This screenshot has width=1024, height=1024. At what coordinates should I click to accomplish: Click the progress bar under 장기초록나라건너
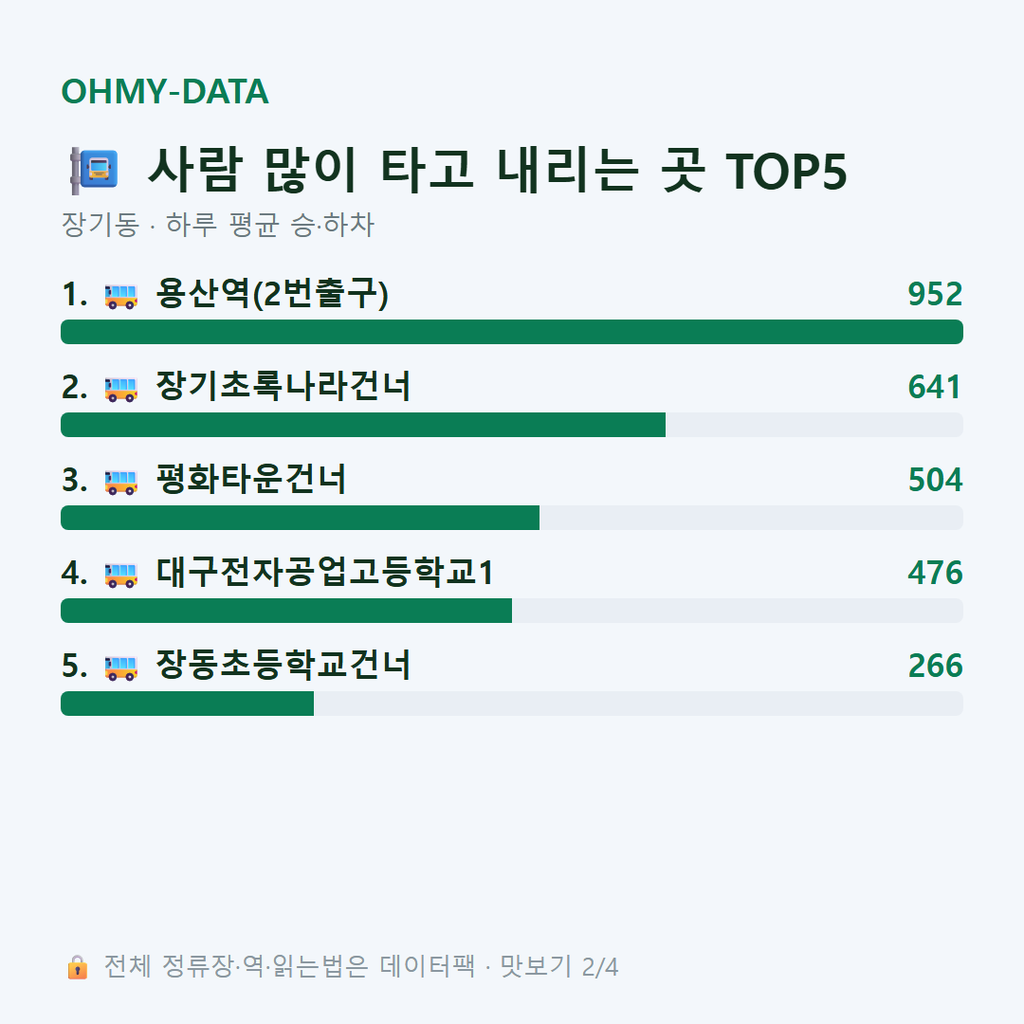pyautogui.click(x=512, y=424)
